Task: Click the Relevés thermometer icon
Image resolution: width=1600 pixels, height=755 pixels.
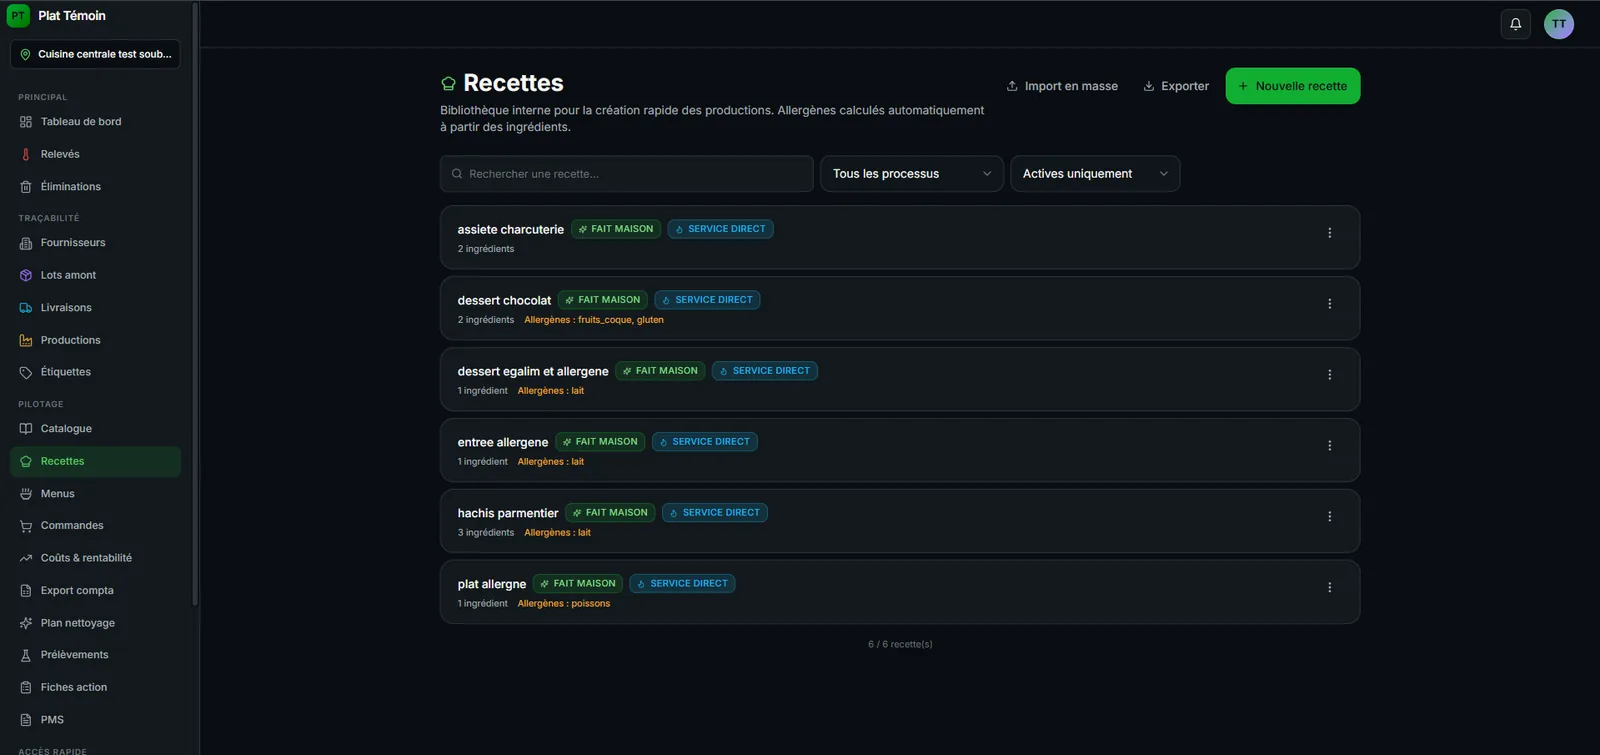Action: 26,154
